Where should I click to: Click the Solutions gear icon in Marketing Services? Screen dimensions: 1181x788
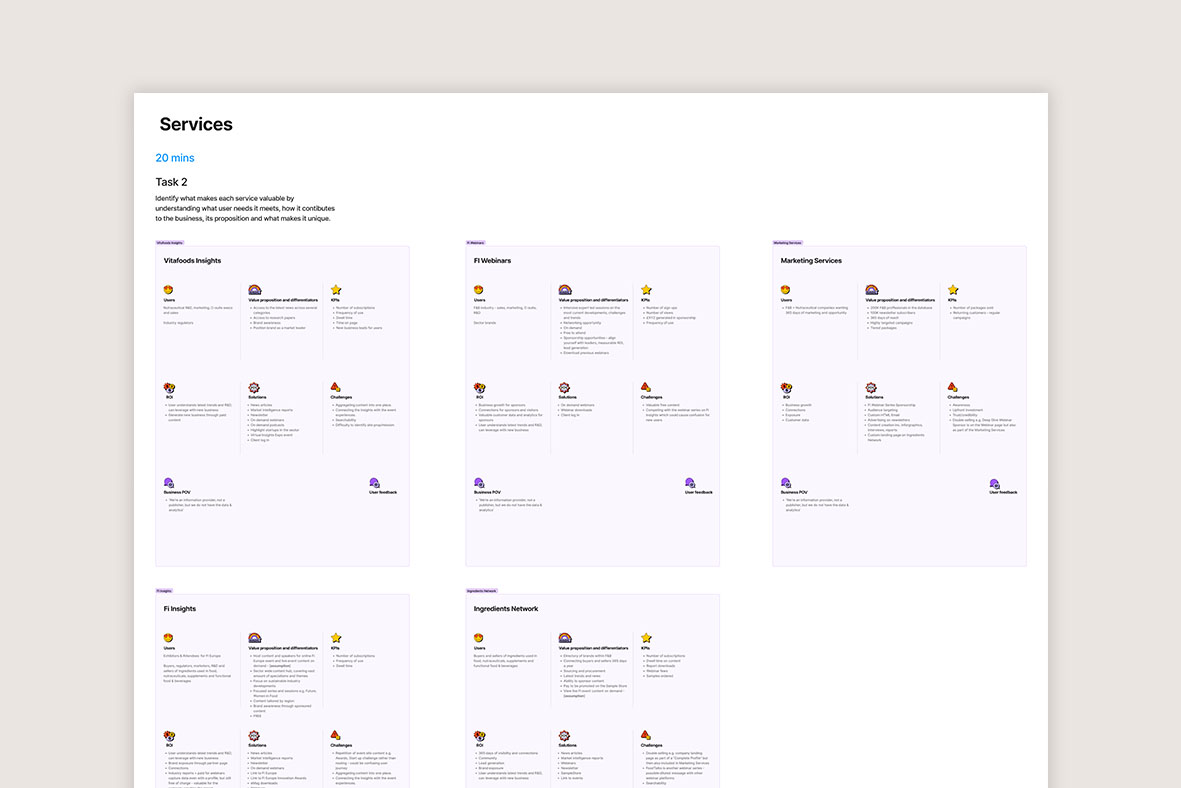point(871,387)
